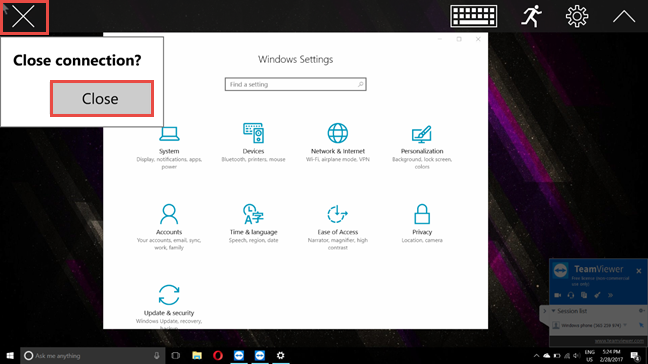648x364 pixels.
Task: Open the Devices settings category
Action: (x=253, y=143)
